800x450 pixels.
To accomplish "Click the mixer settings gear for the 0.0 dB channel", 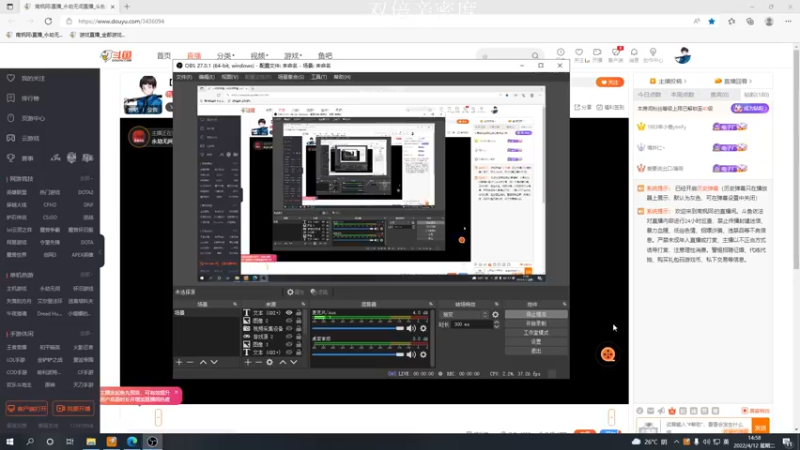I will tap(423, 355).
